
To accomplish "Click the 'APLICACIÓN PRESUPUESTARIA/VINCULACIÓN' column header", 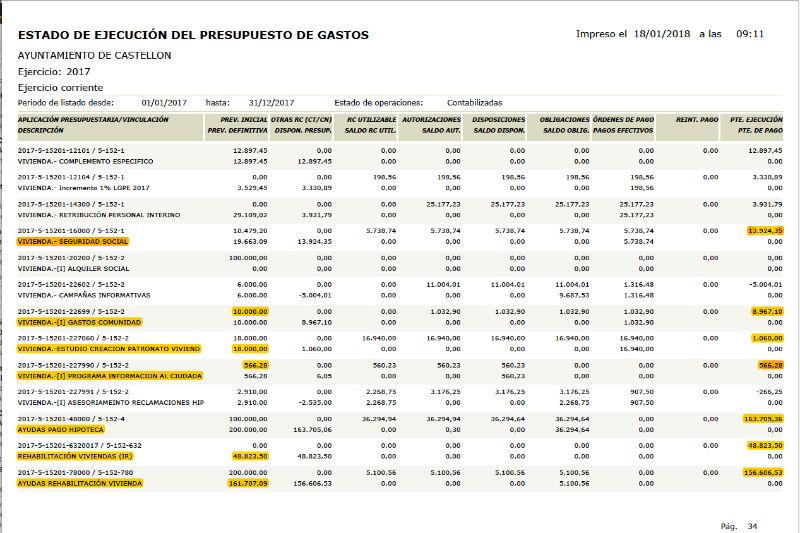I will click(91, 120).
